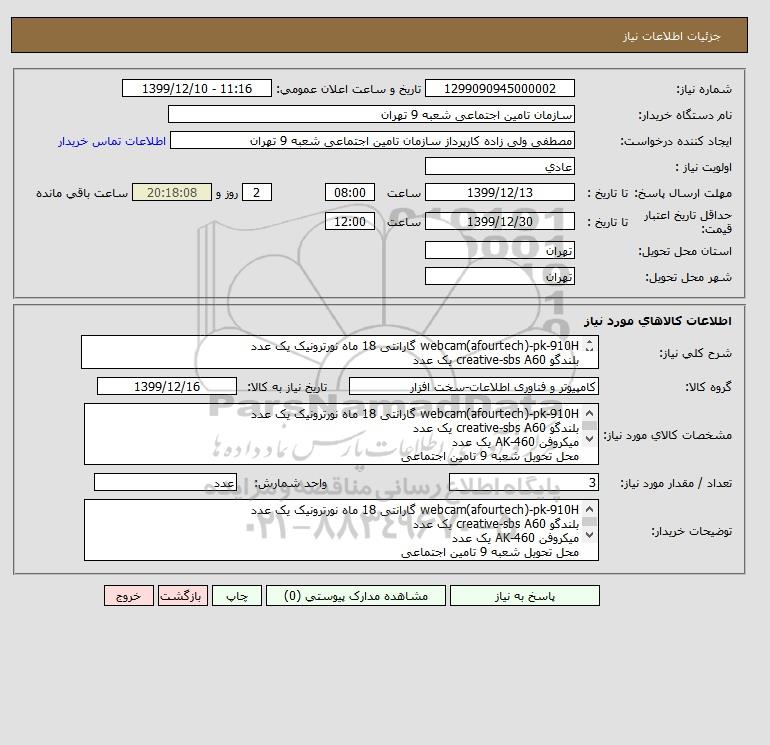Click the response deadline date 1399/12/13
The height and width of the screenshot is (745, 770).
click(499, 193)
